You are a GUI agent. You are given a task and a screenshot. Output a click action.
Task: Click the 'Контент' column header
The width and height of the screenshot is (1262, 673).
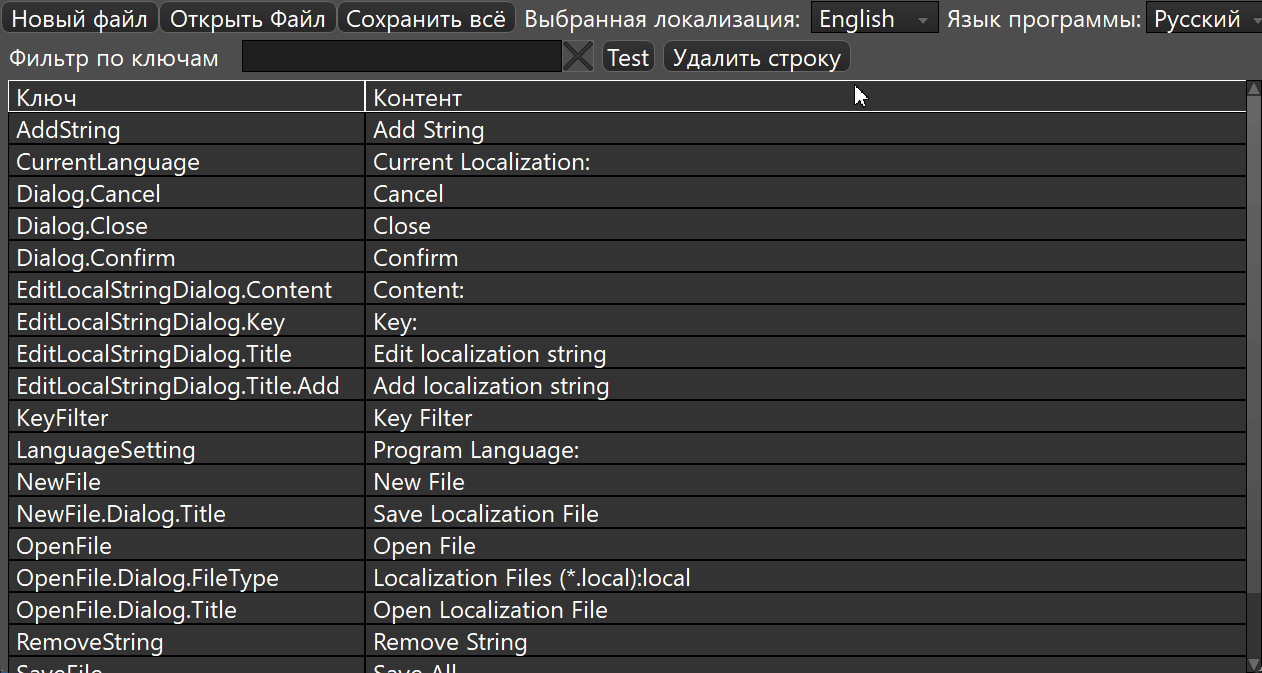tap(805, 97)
